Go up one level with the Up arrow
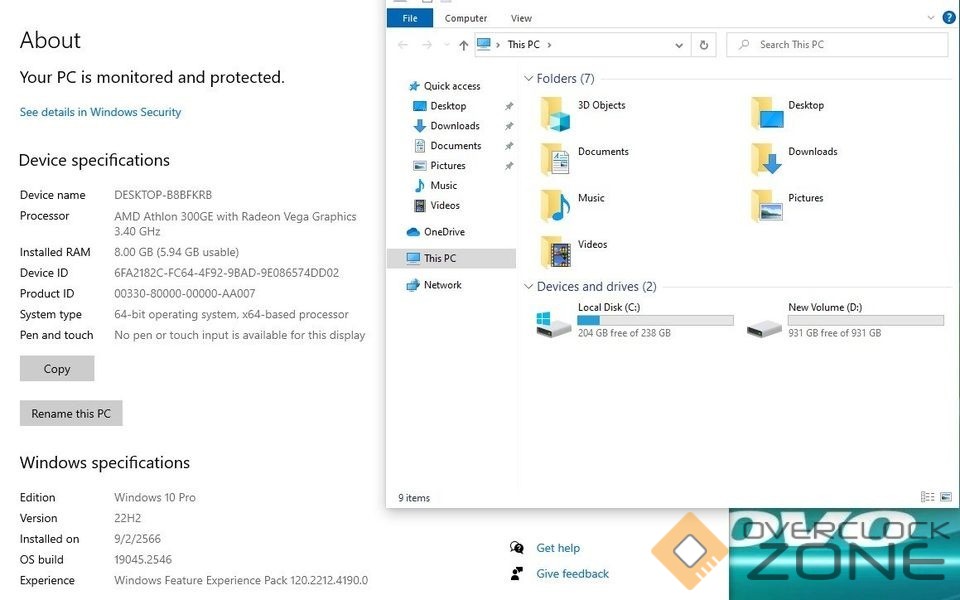960x600 pixels. 463,45
